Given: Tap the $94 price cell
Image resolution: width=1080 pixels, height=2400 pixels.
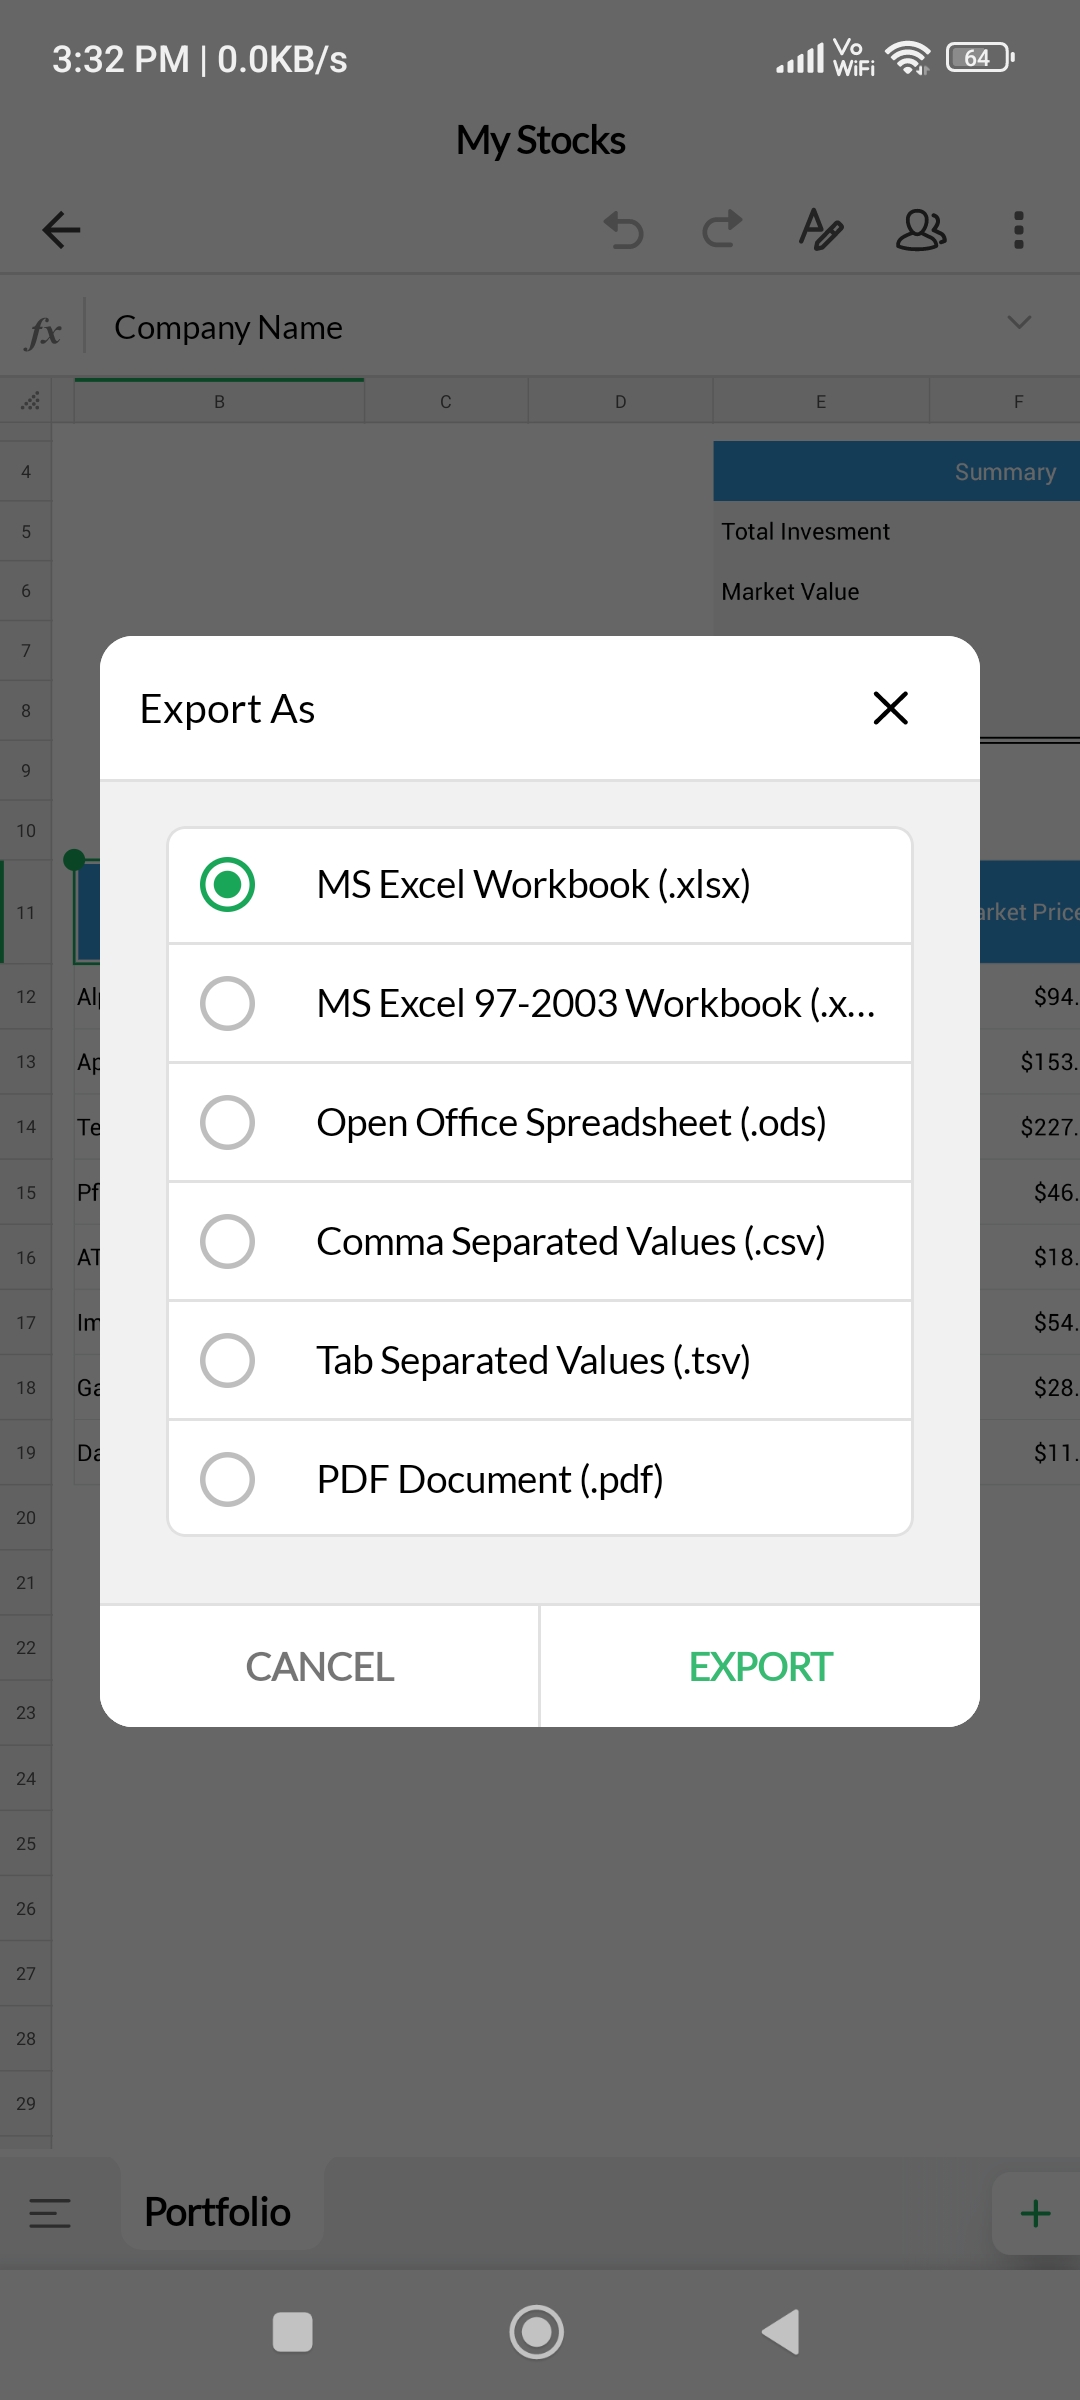Looking at the screenshot, I should click(x=1030, y=996).
